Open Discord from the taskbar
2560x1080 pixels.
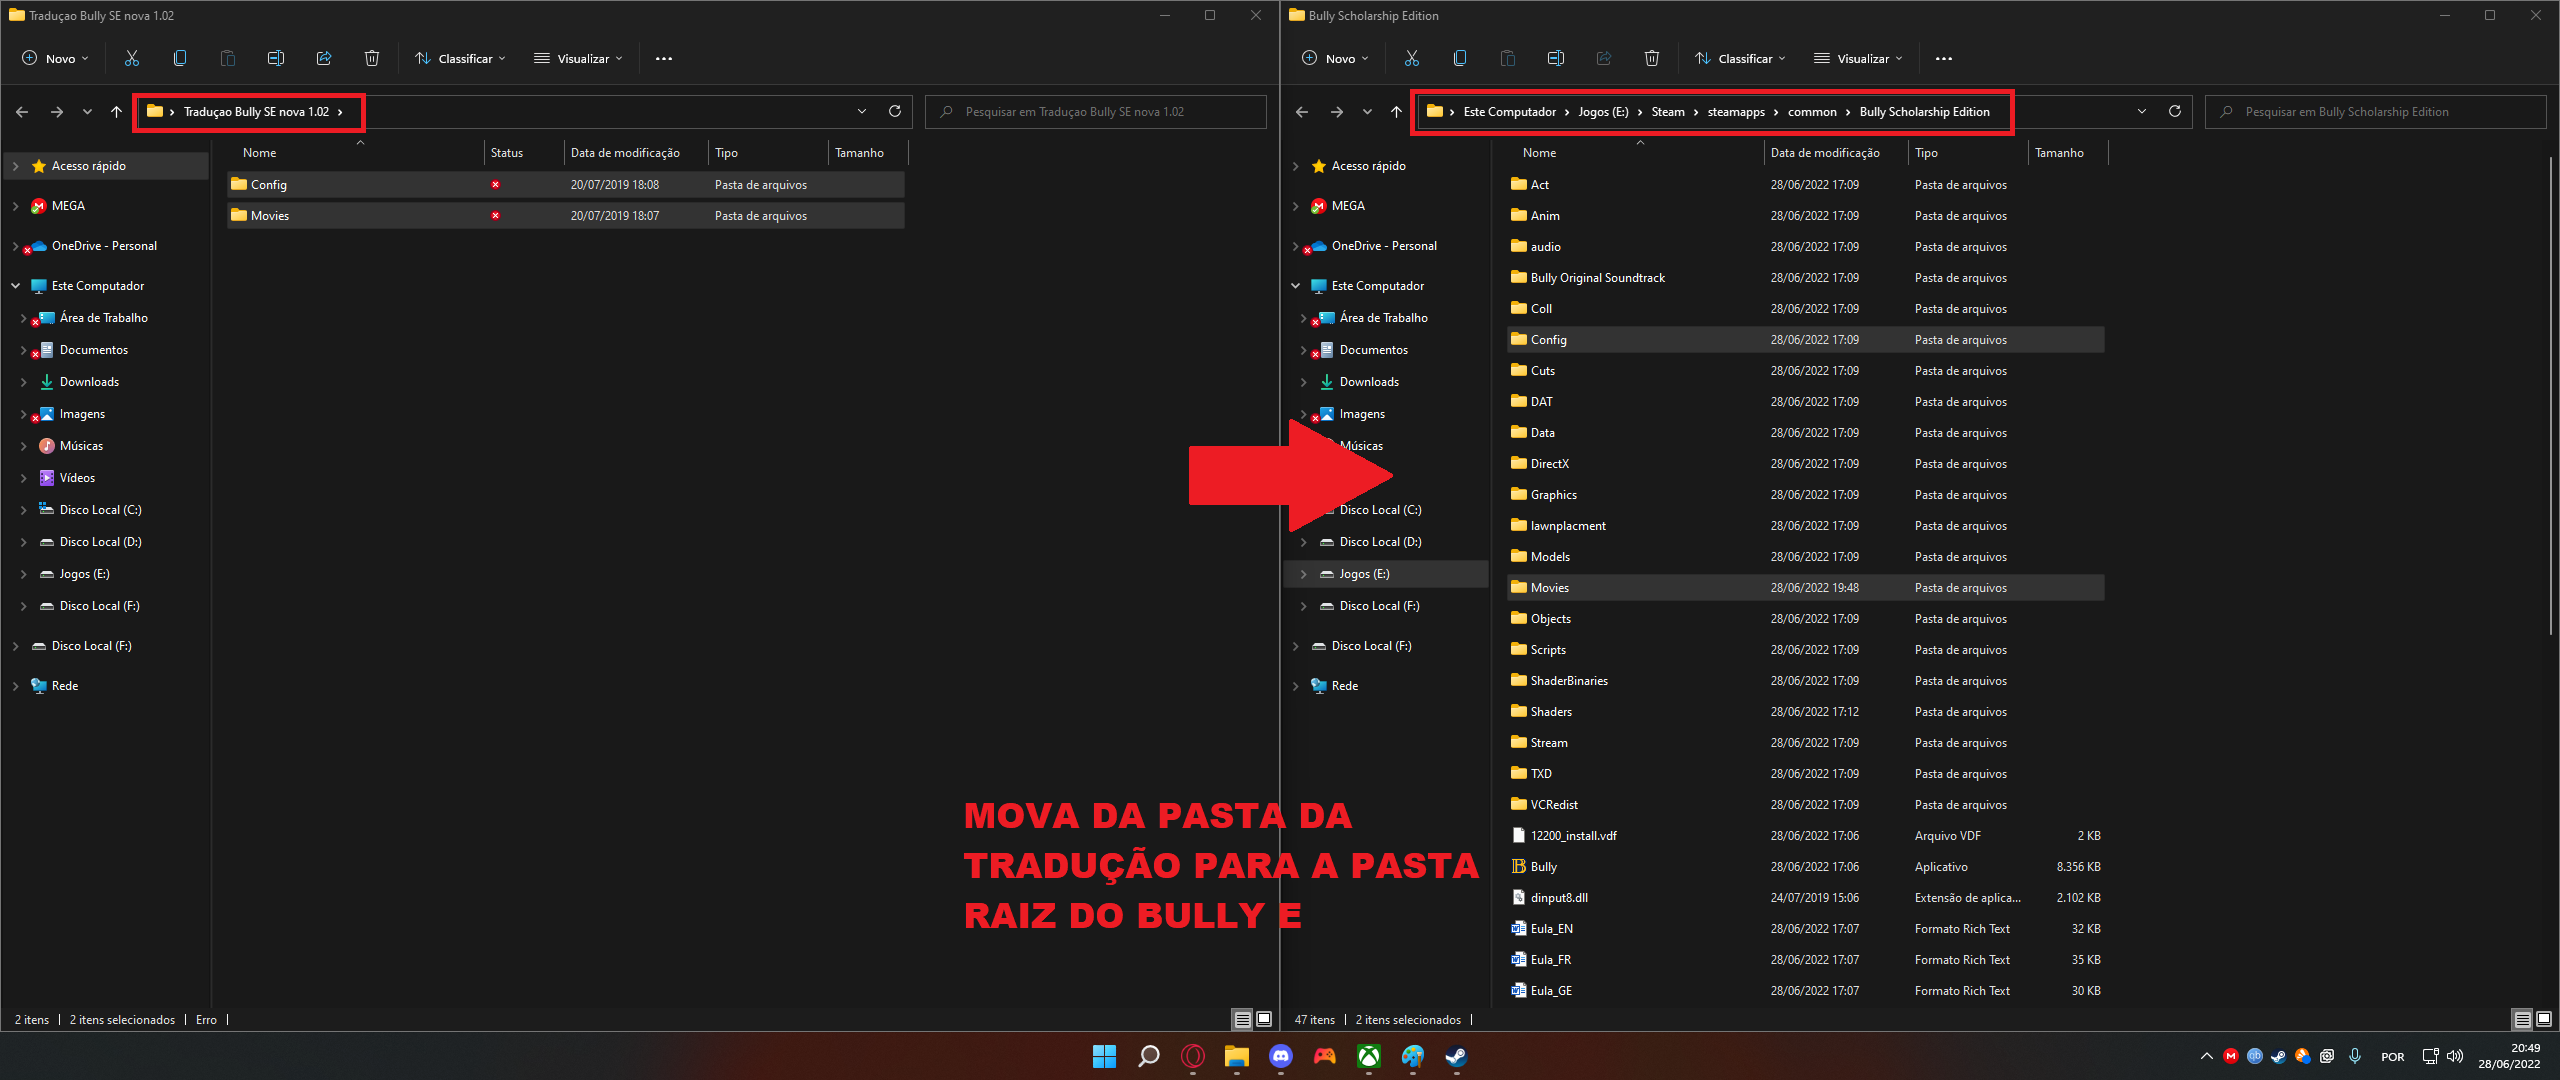(x=1280, y=1056)
